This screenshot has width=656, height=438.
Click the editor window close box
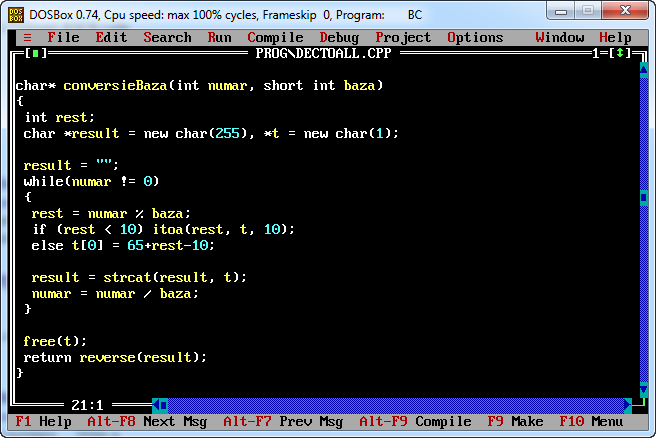pyautogui.click(x=35, y=53)
